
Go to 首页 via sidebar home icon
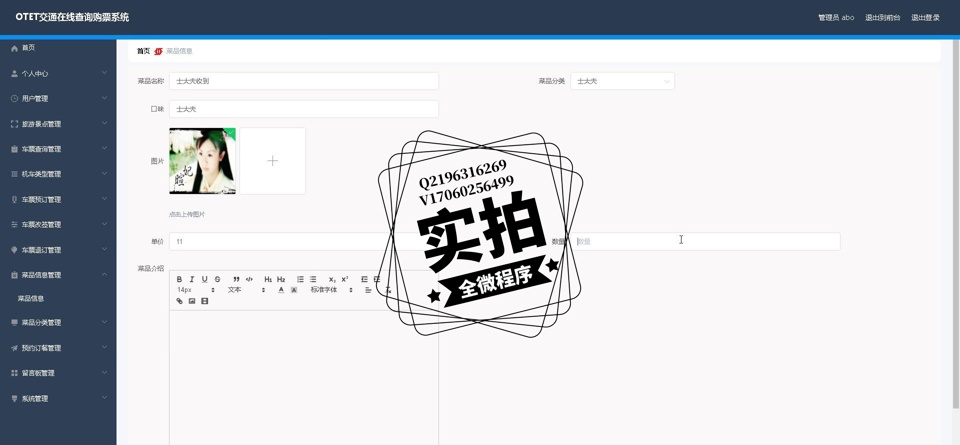[x=14, y=48]
